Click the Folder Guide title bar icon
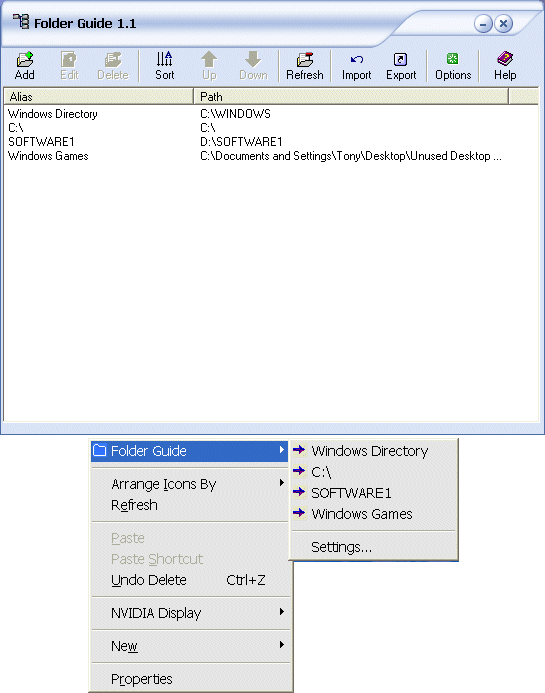 tap(21, 21)
